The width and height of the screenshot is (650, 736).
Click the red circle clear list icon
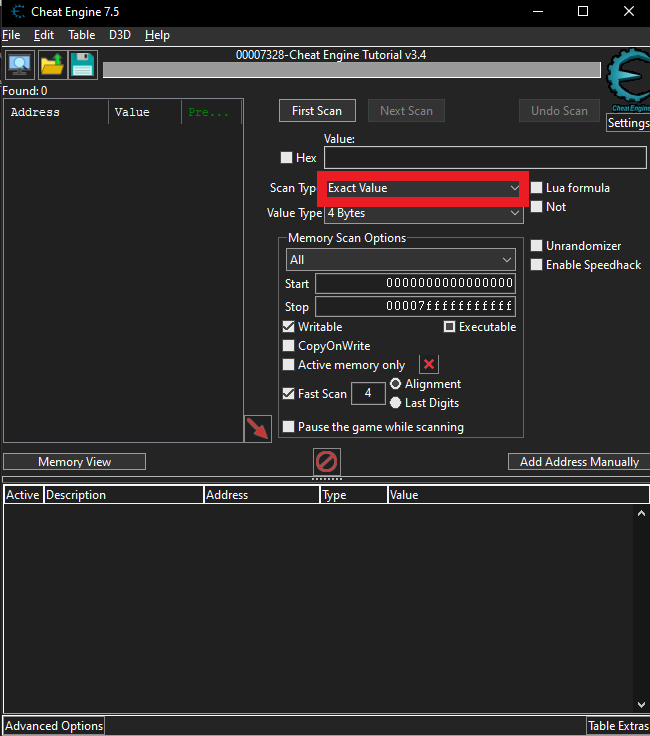(x=327, y=462)
